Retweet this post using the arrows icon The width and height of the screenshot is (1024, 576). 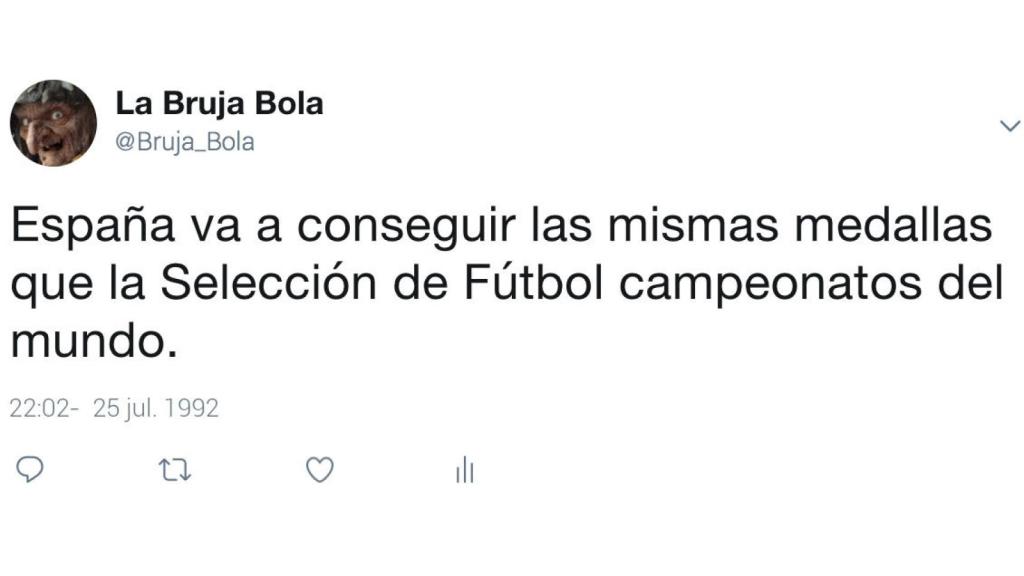coord(175,469)
